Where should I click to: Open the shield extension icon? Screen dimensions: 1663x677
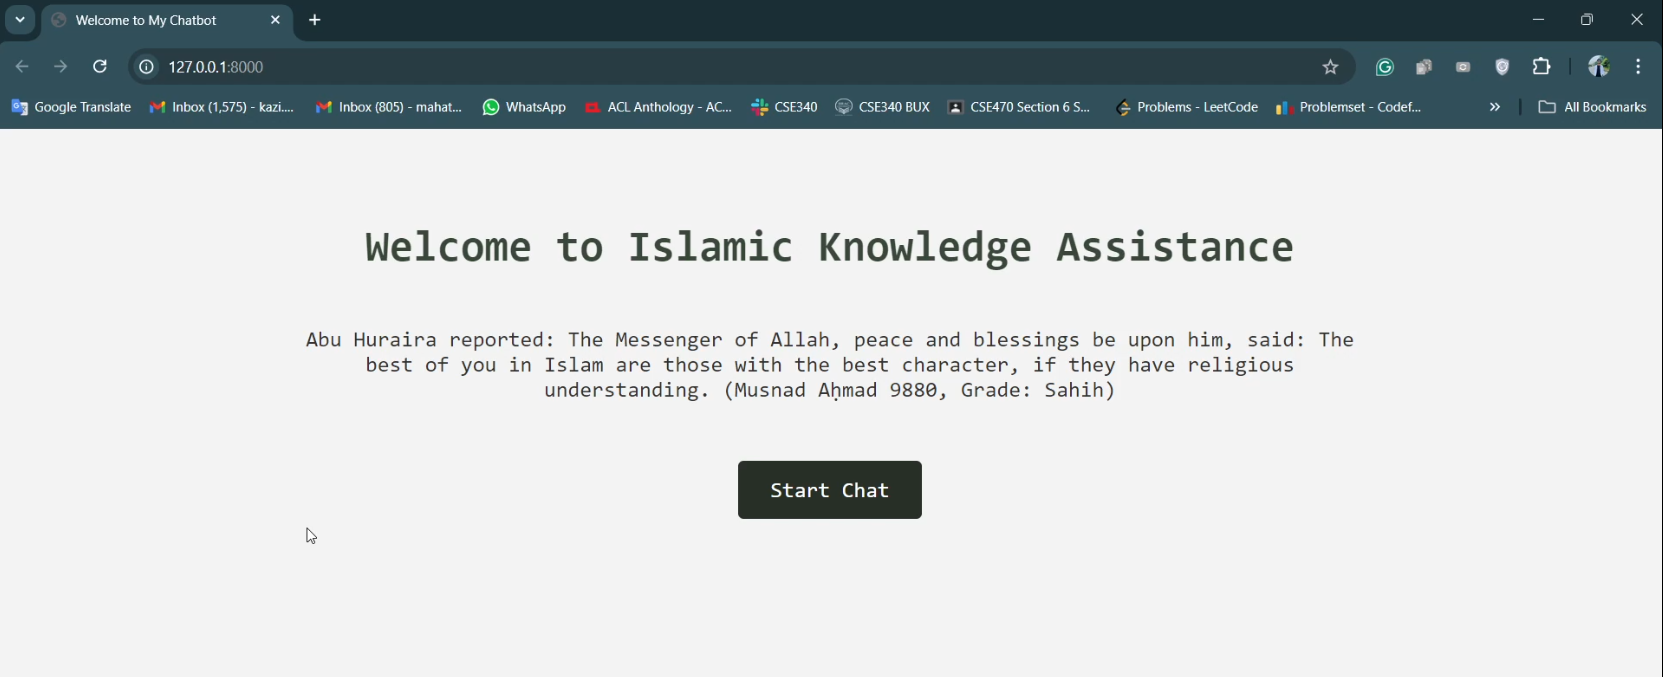tap(1502, 67)
